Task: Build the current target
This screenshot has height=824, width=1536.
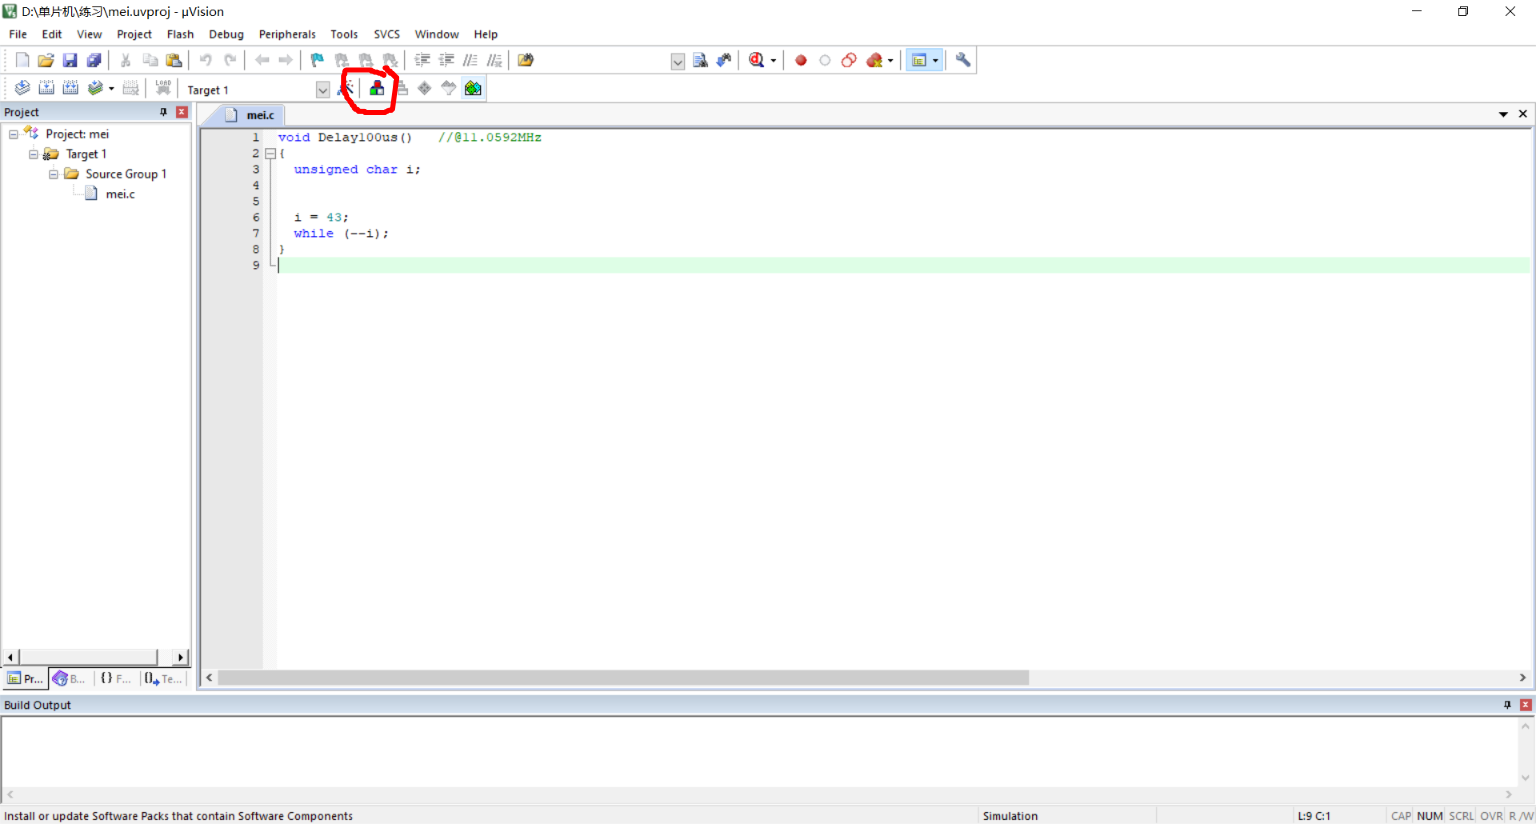Action: point(46,87)
